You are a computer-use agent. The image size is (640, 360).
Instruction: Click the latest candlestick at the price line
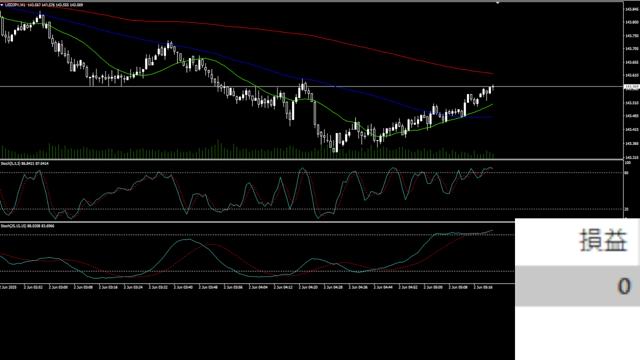pyautogui.click(x=493, y=87)
